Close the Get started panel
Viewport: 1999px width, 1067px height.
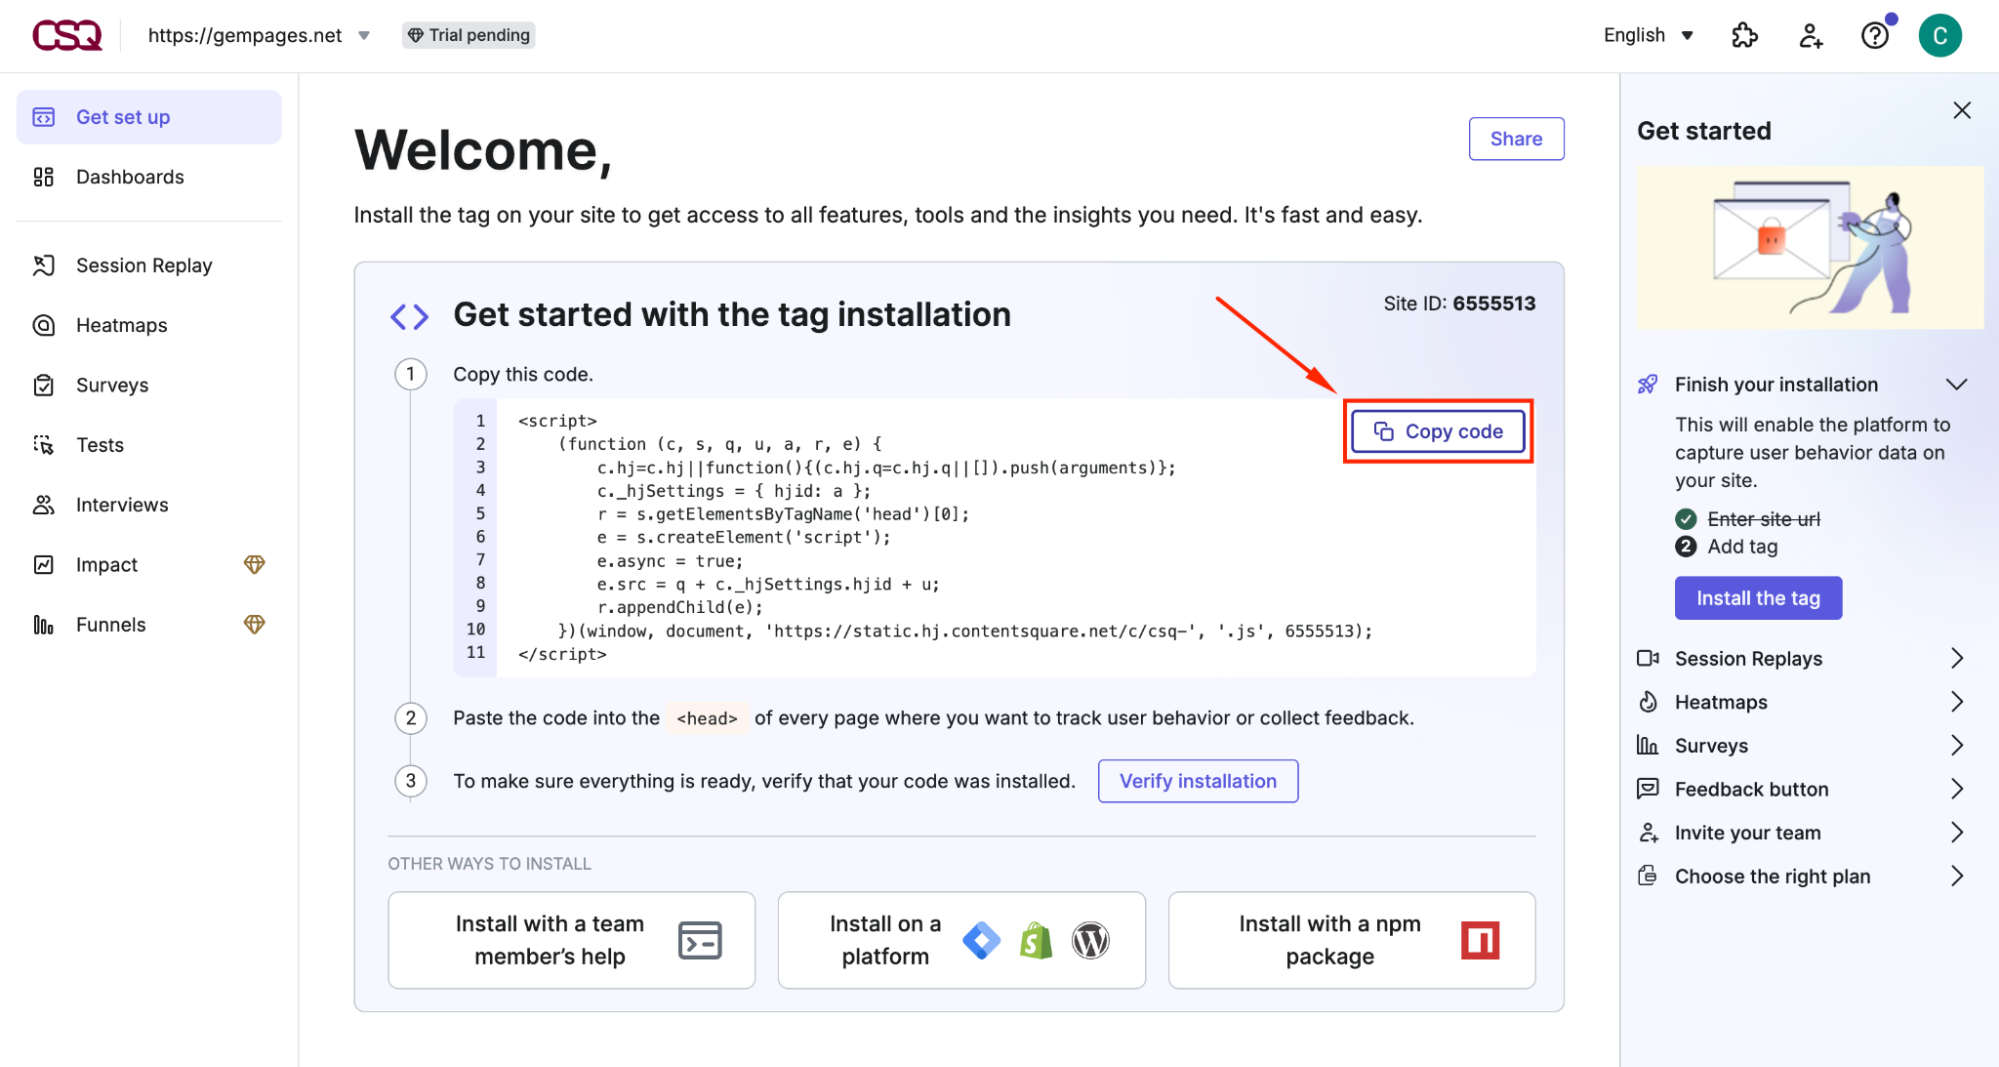[1962, 110]
